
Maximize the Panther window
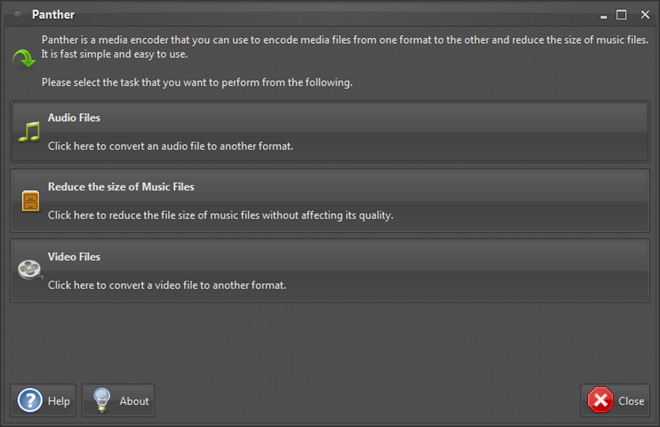coord(621,15)
